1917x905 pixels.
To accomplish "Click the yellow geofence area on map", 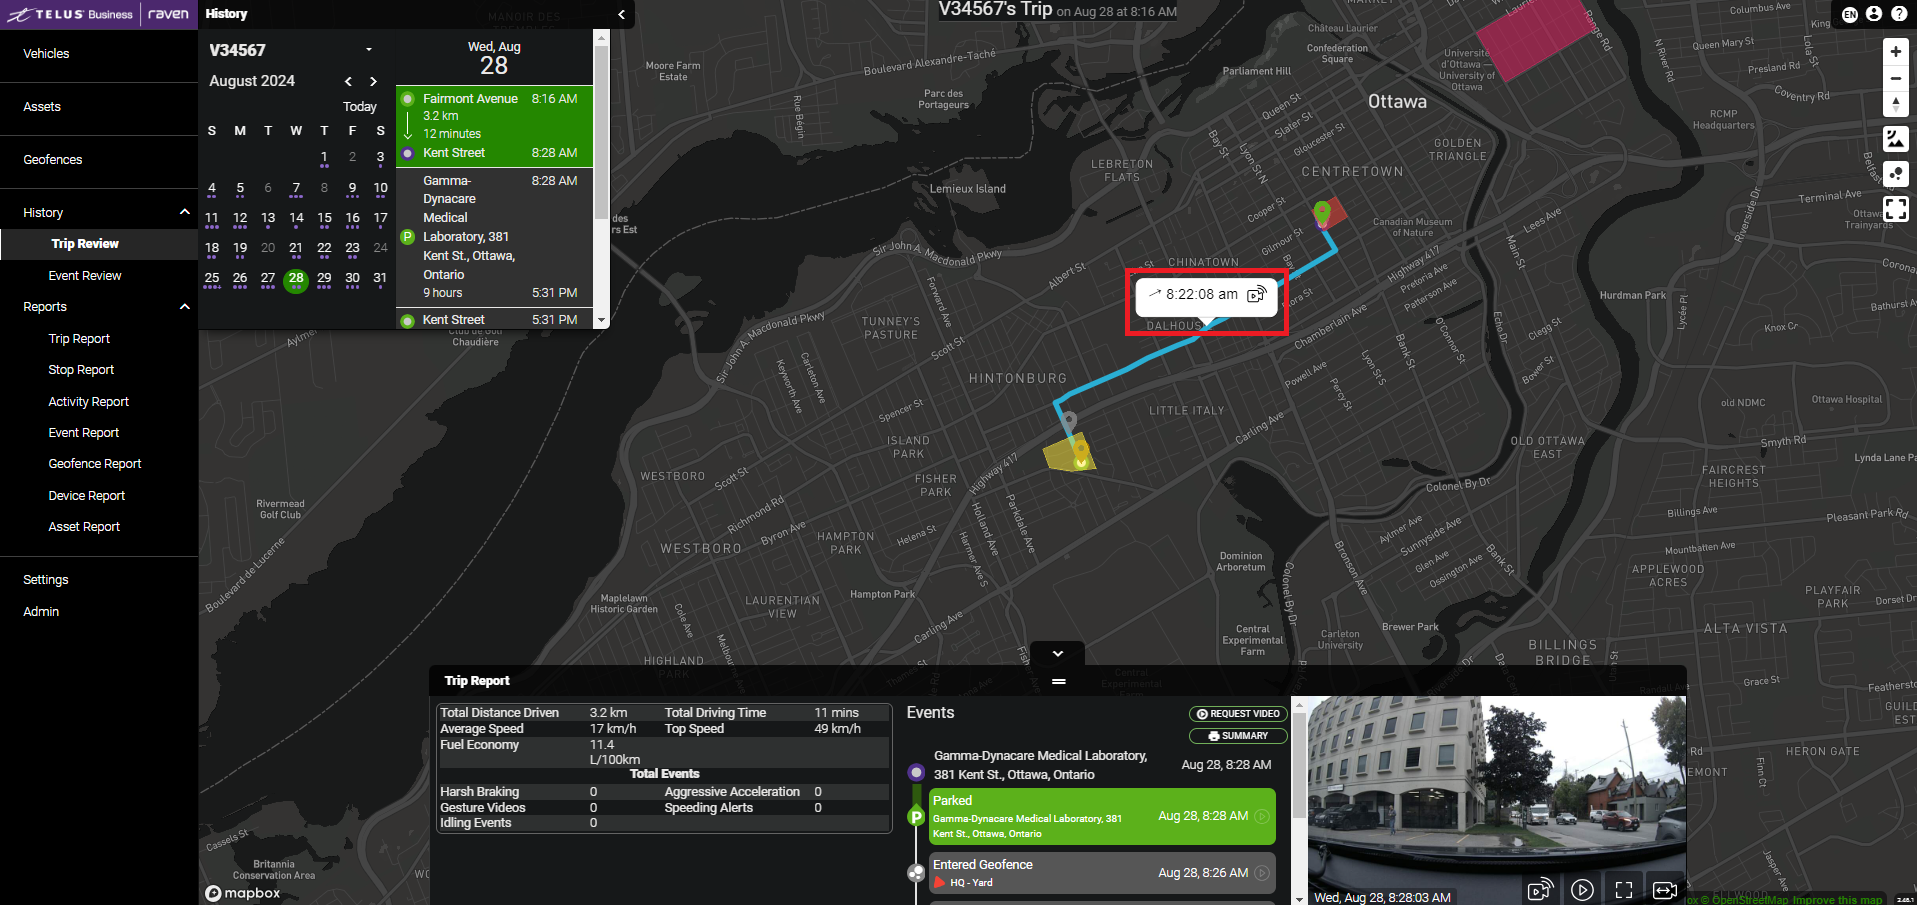I will tap(1068, 455).
